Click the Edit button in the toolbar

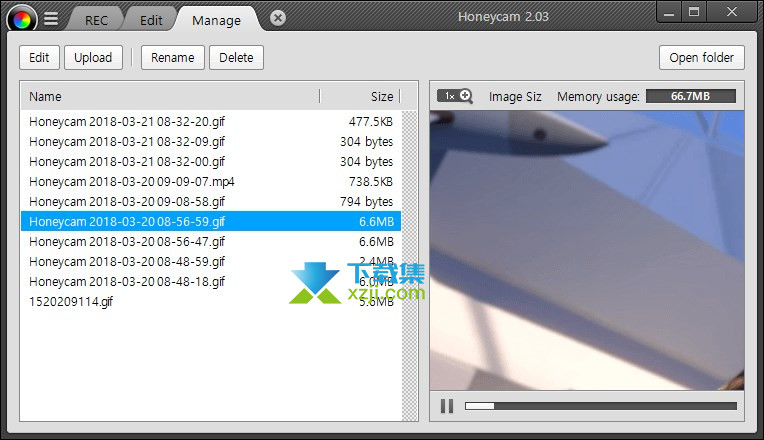pyautogui.click(x=39, y=57)
